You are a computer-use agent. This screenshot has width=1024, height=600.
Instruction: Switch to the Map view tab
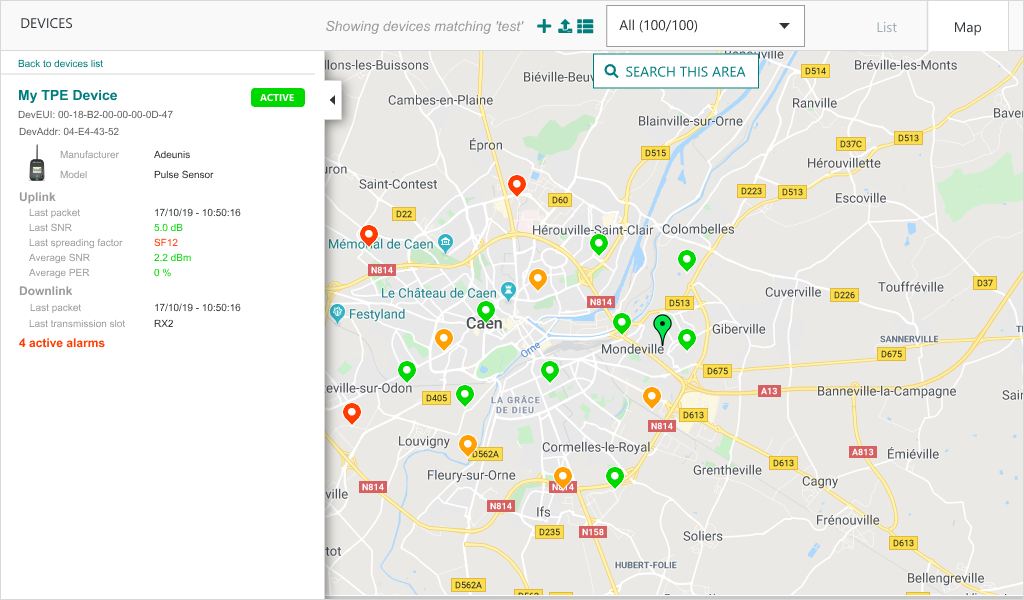[967, 27]
